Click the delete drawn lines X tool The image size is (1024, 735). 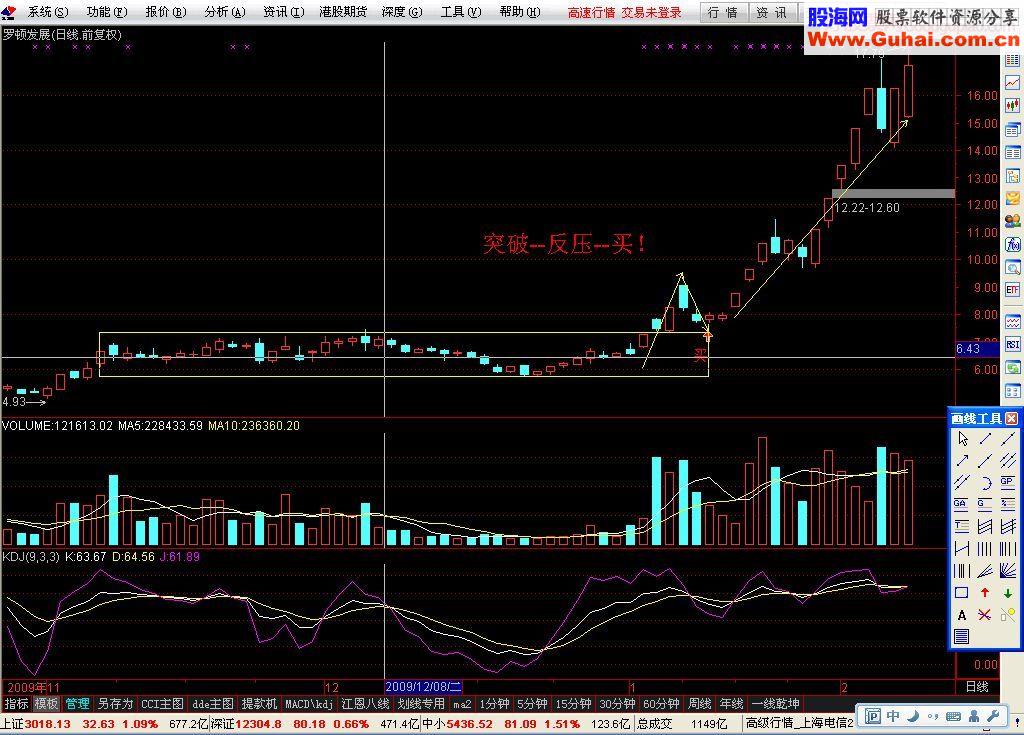point(985,615)
